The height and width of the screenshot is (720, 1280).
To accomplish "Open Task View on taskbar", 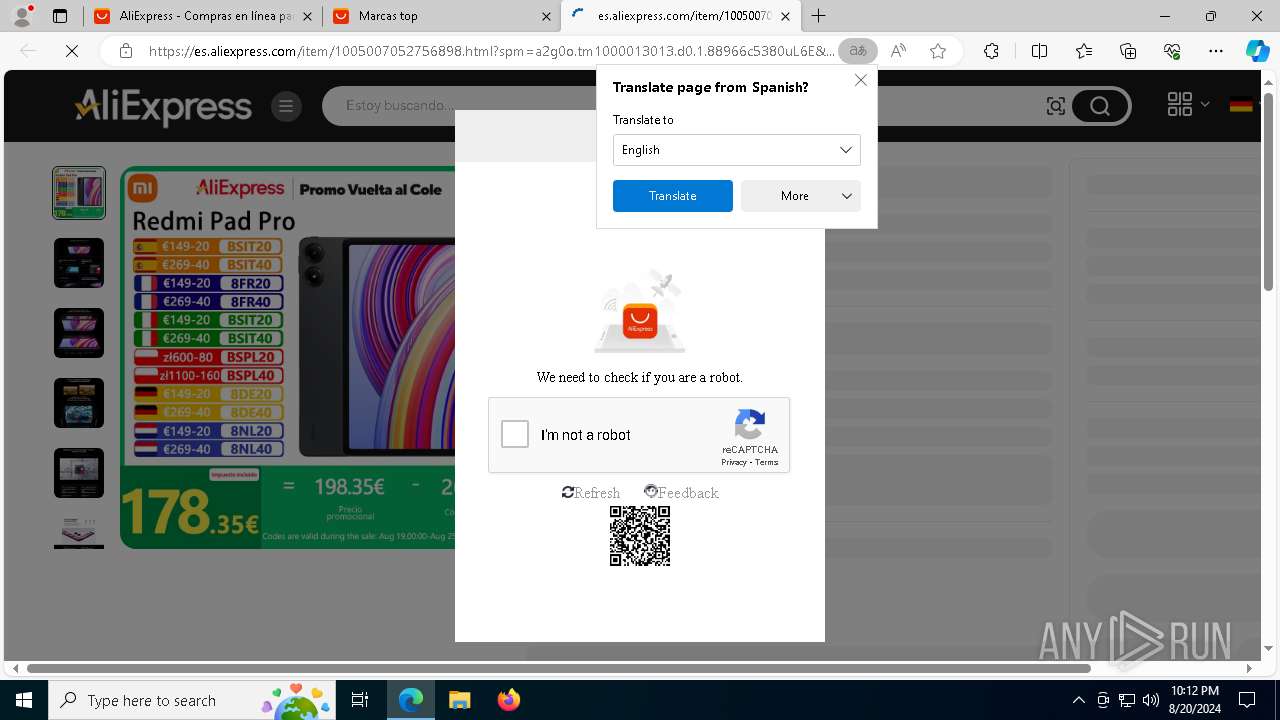I will tap(360, 700).
